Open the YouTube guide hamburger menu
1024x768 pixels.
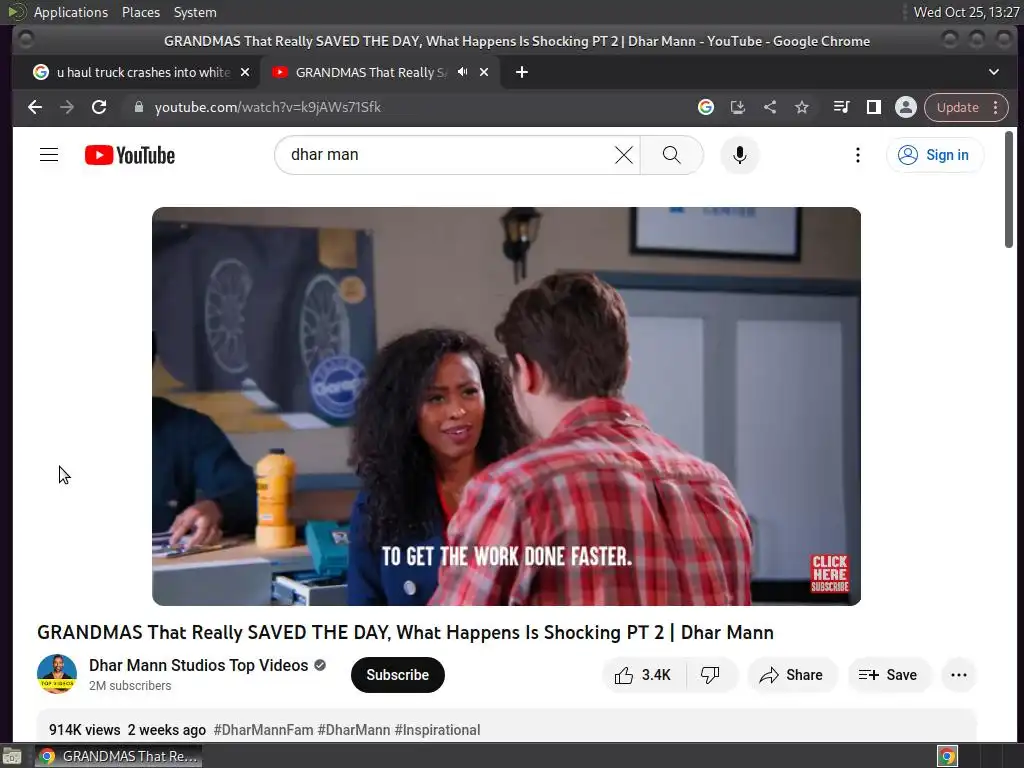[x=49, y=155]
